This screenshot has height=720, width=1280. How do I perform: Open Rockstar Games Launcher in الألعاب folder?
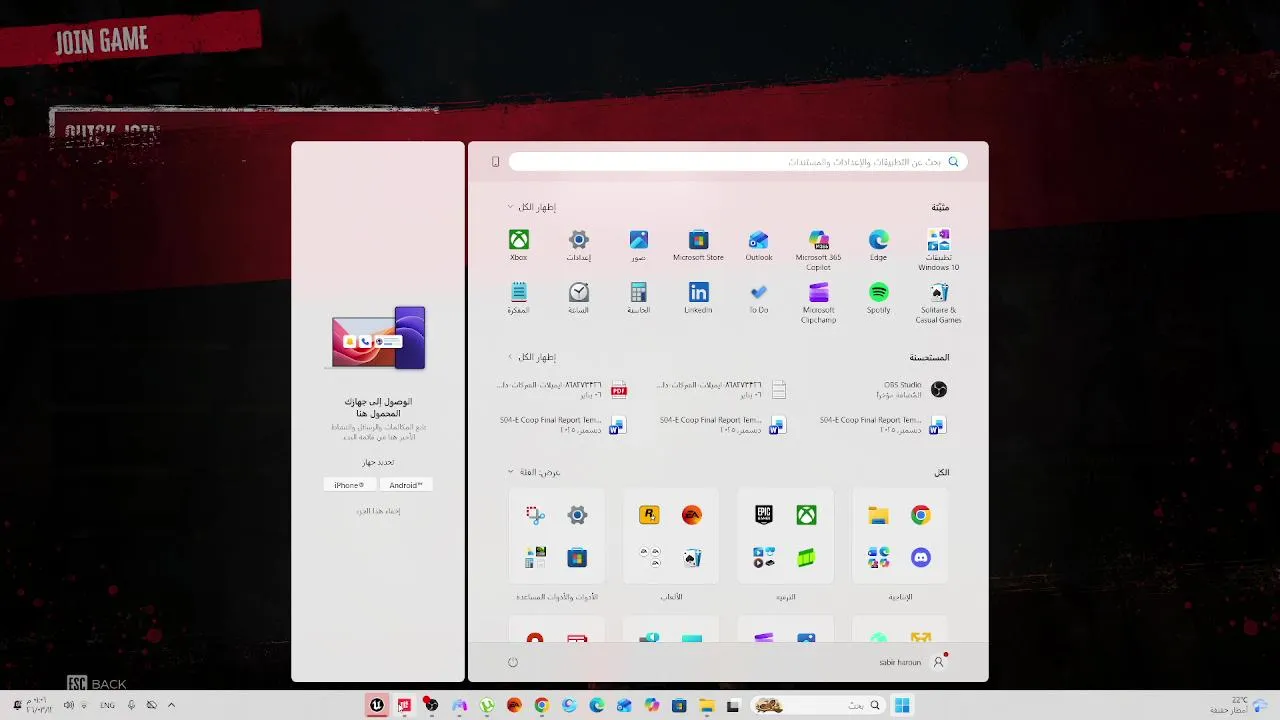[x=650, y=515]
